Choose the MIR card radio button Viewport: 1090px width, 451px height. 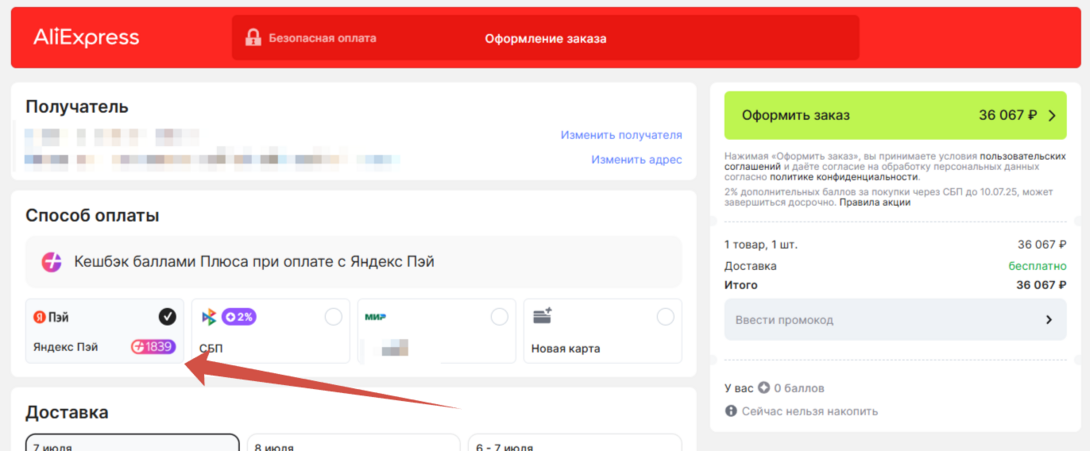499,317
